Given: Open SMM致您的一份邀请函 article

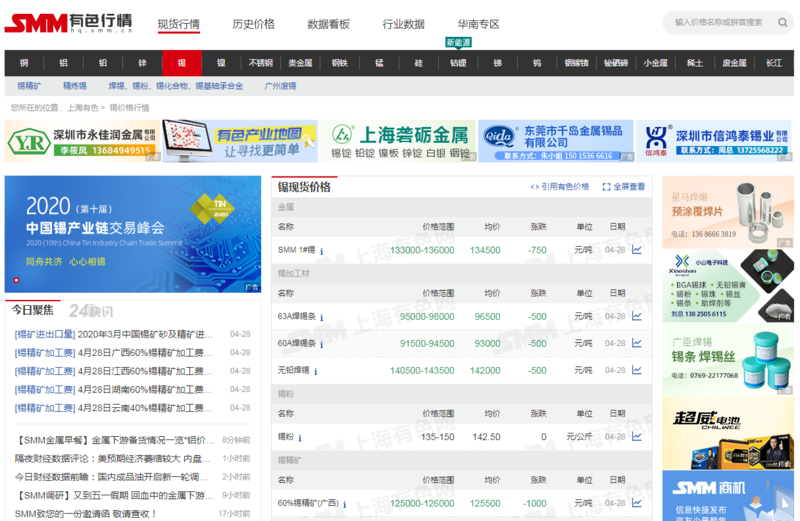Looking at the screenshot, I should pyautogui.click(x=85, y=513).
